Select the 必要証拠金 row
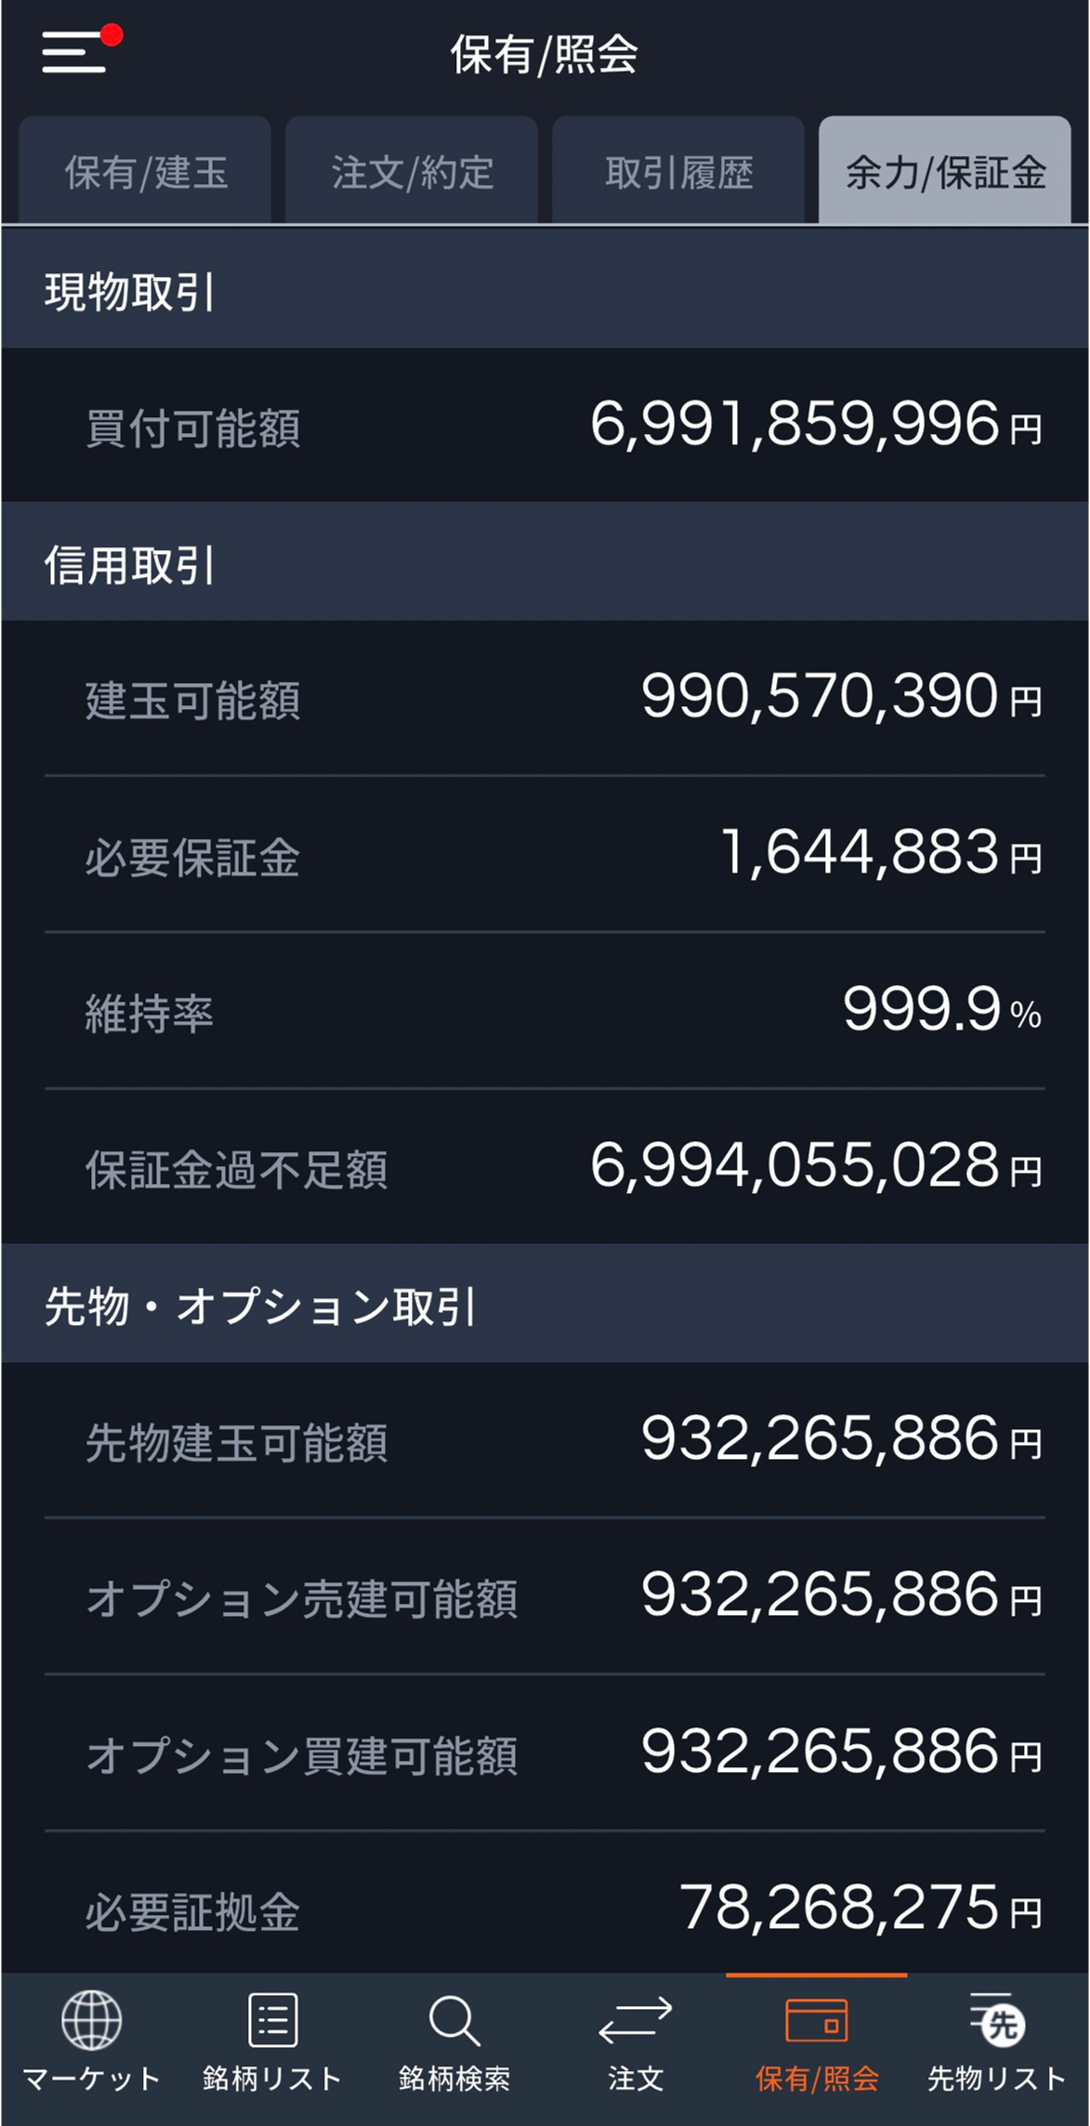Screen dimensions: 1090x2126 (545, 1909)
